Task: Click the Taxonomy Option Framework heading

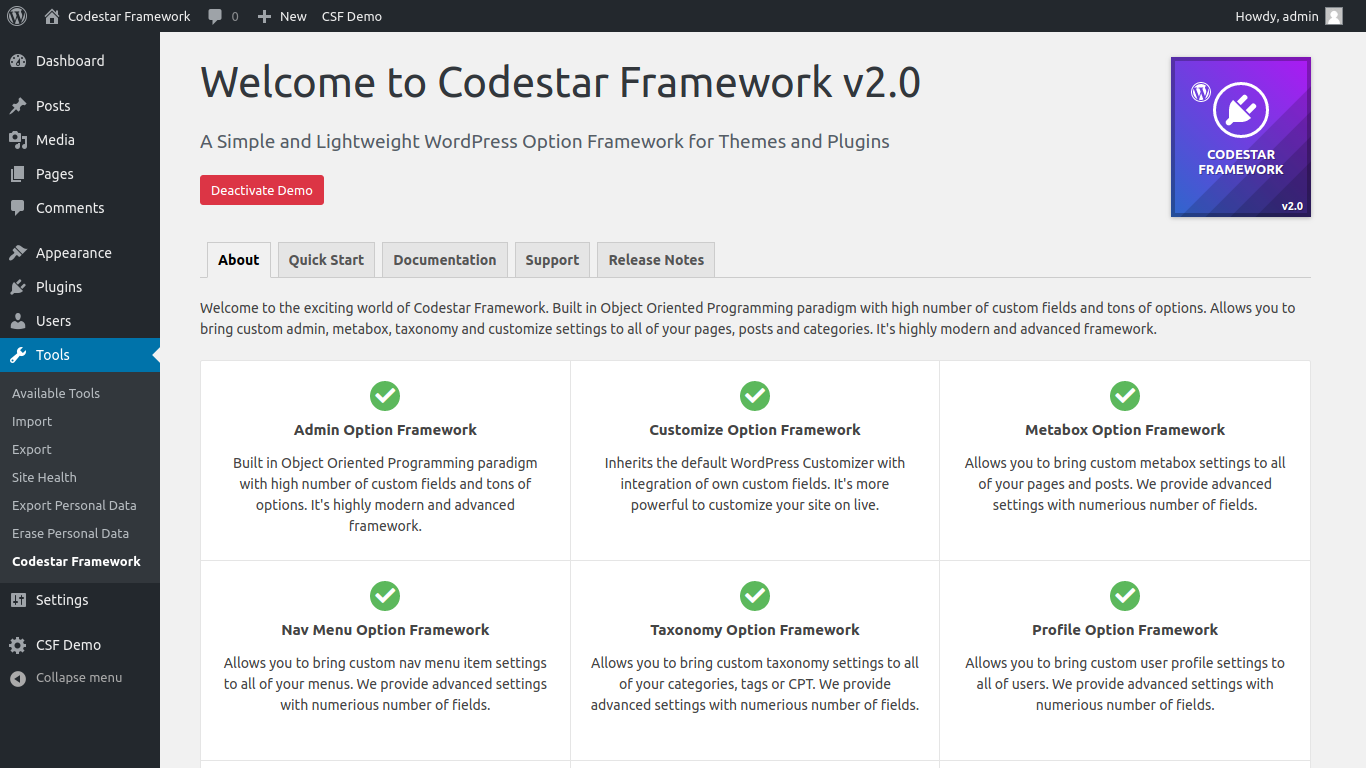Action: click(755, 630)
